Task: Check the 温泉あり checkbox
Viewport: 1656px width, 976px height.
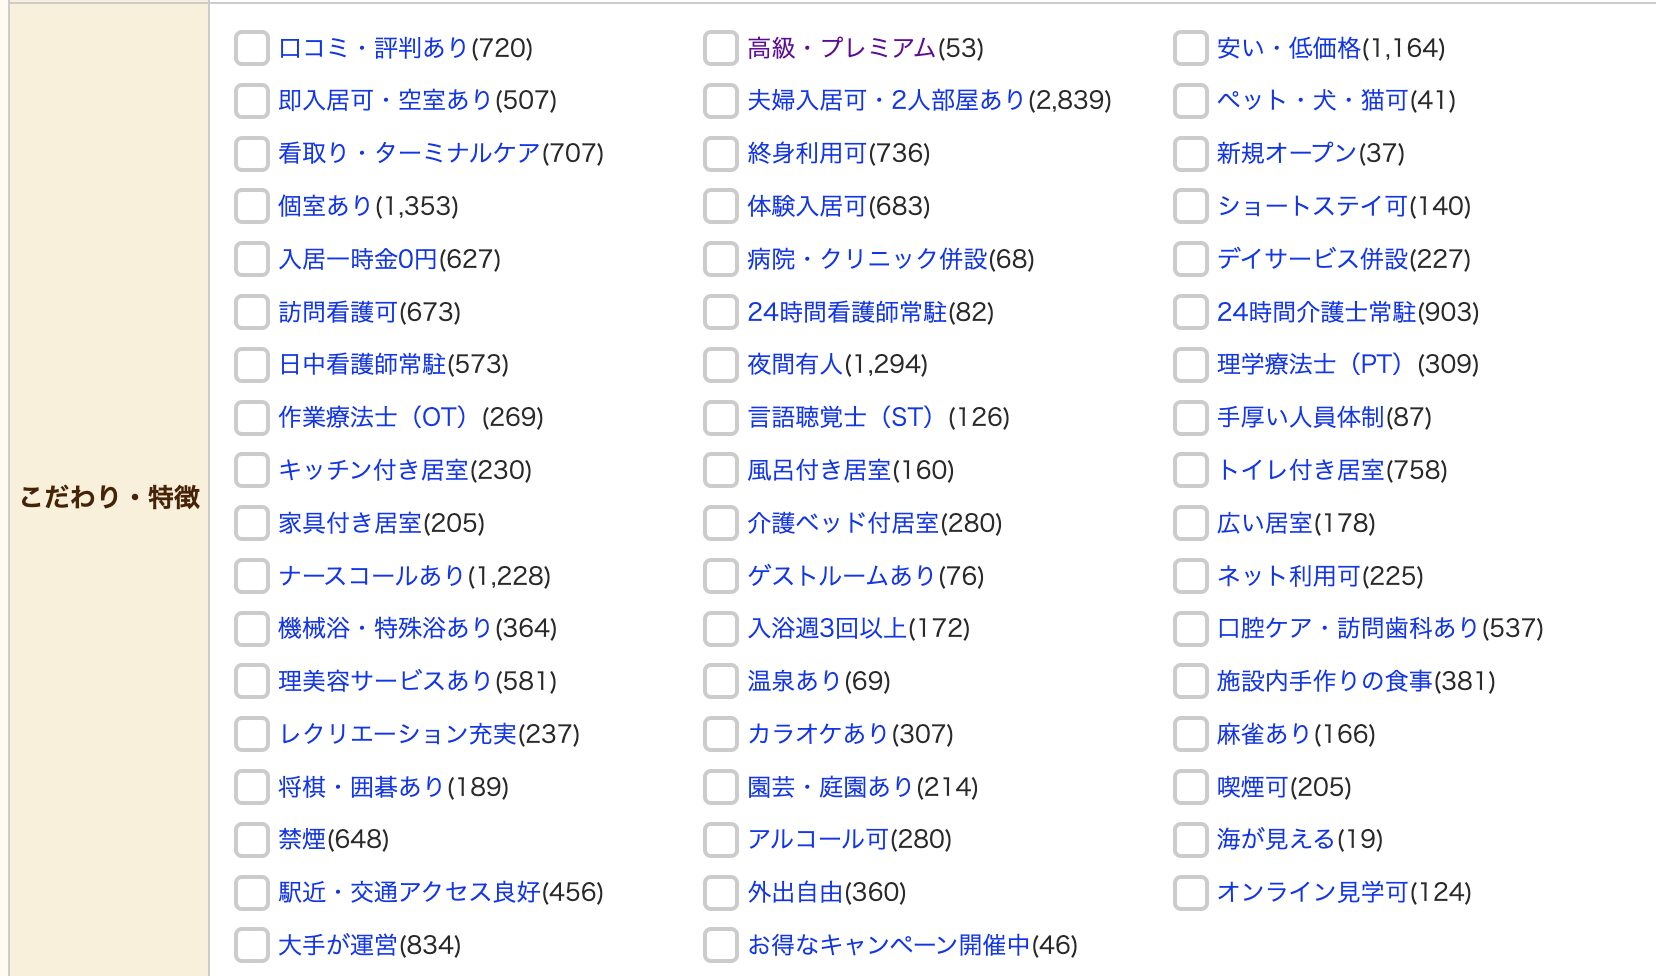Action: pos(721,682)
